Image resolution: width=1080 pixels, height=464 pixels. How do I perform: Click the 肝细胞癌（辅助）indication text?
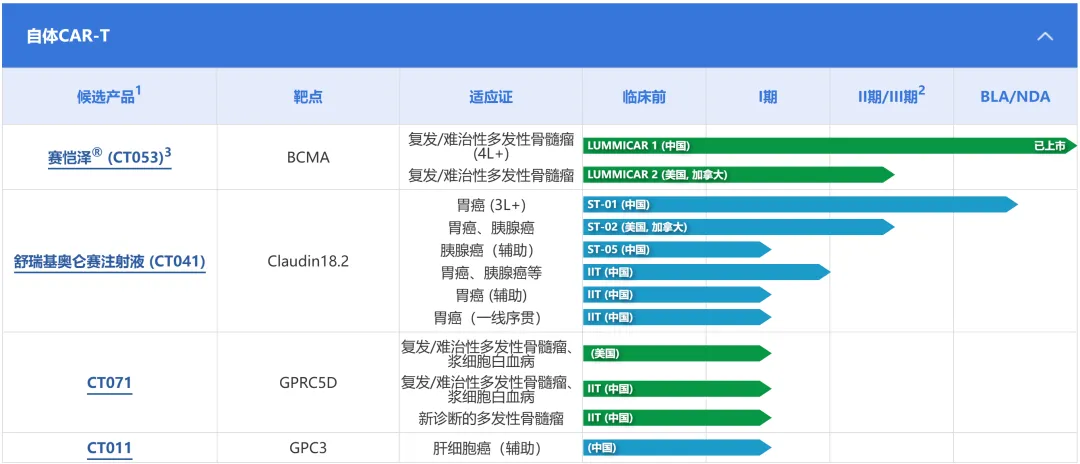490,449
